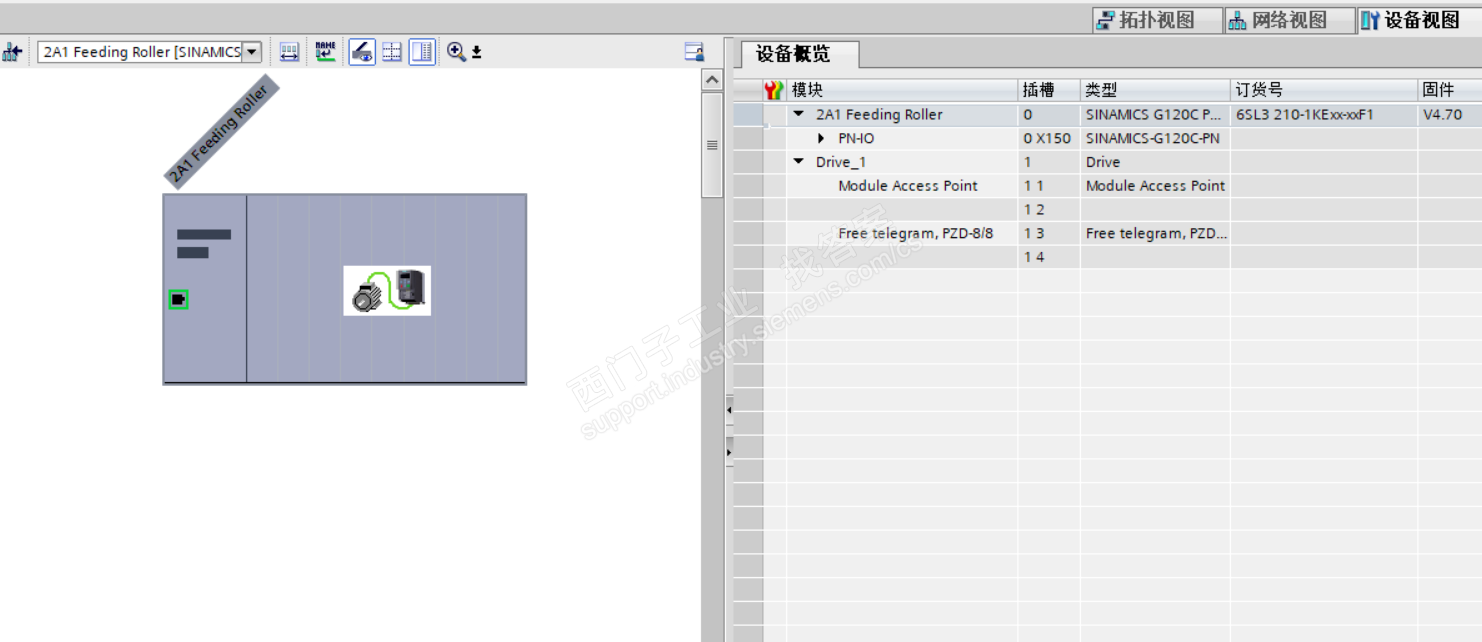This screenshot has width=1482, height=642.
Task: Collapse the 2A1 Feeding Roller tree row
Action: [x=798, y=114]
